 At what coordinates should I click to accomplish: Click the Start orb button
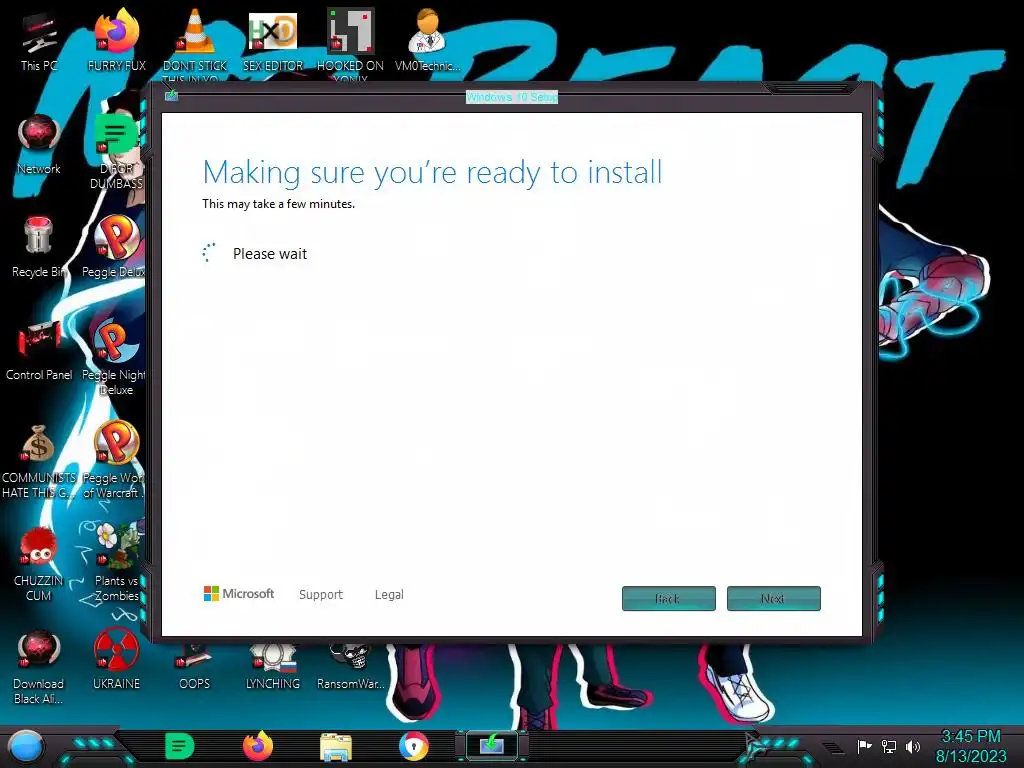pos(26,747)
